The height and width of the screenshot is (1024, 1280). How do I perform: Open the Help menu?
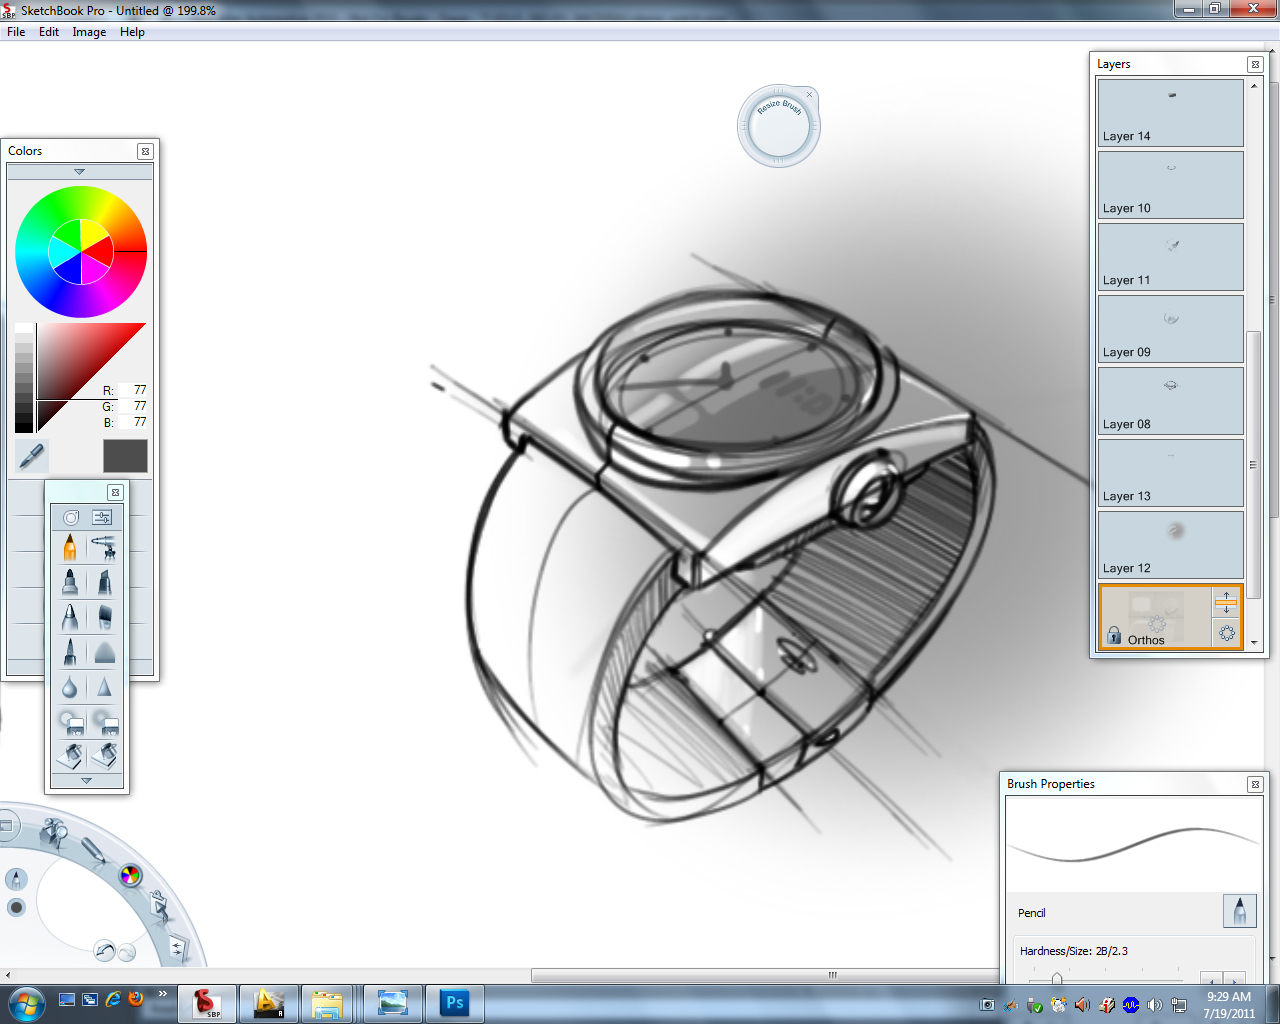(x=132, y=32)
